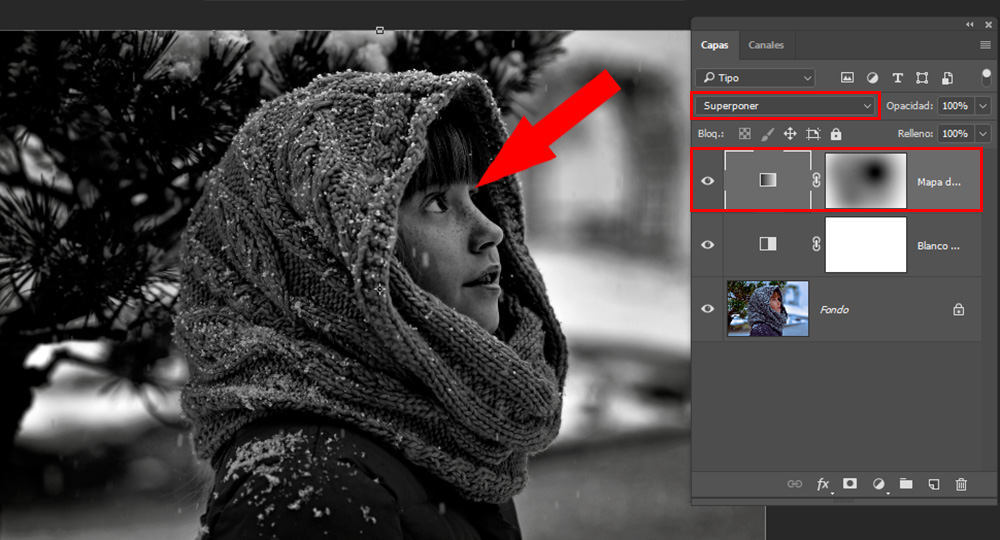The width and height of the screenshot is (1000, 540).
Task: Filter layers by shape layers
Action: (922, 78)
